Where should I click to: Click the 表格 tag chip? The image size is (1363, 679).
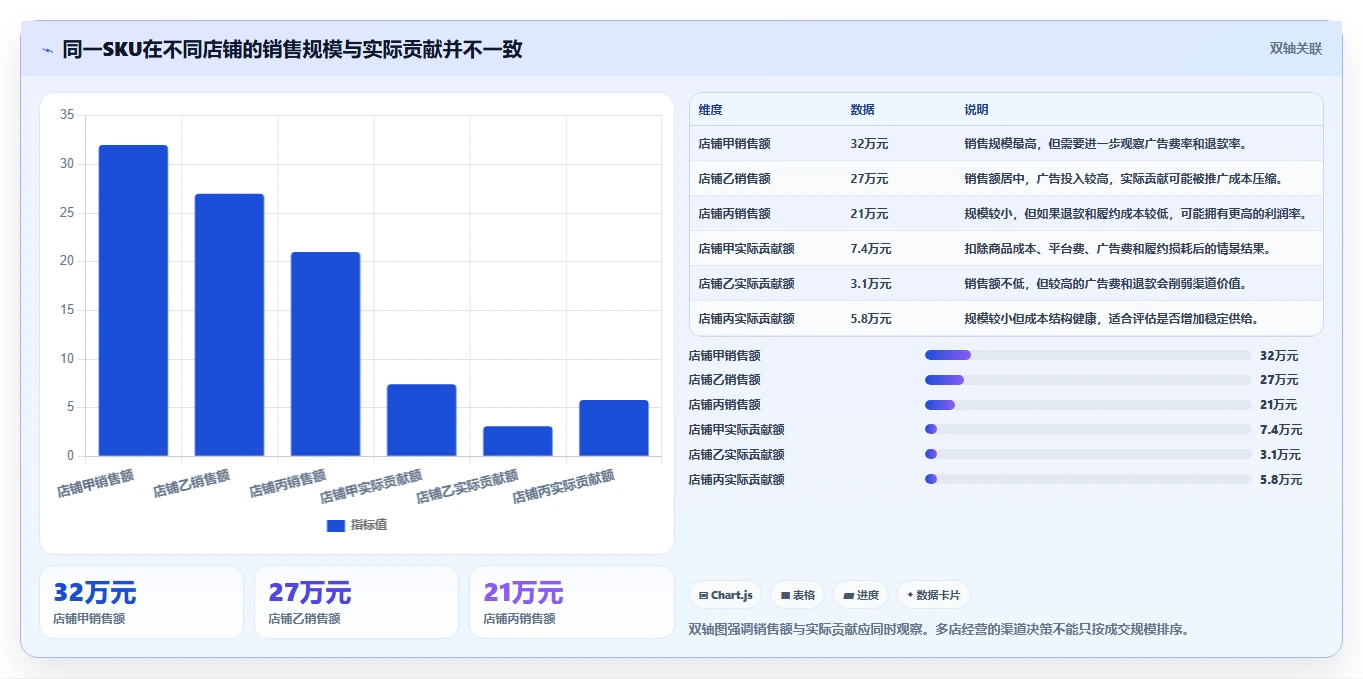[x=797, y=595]
